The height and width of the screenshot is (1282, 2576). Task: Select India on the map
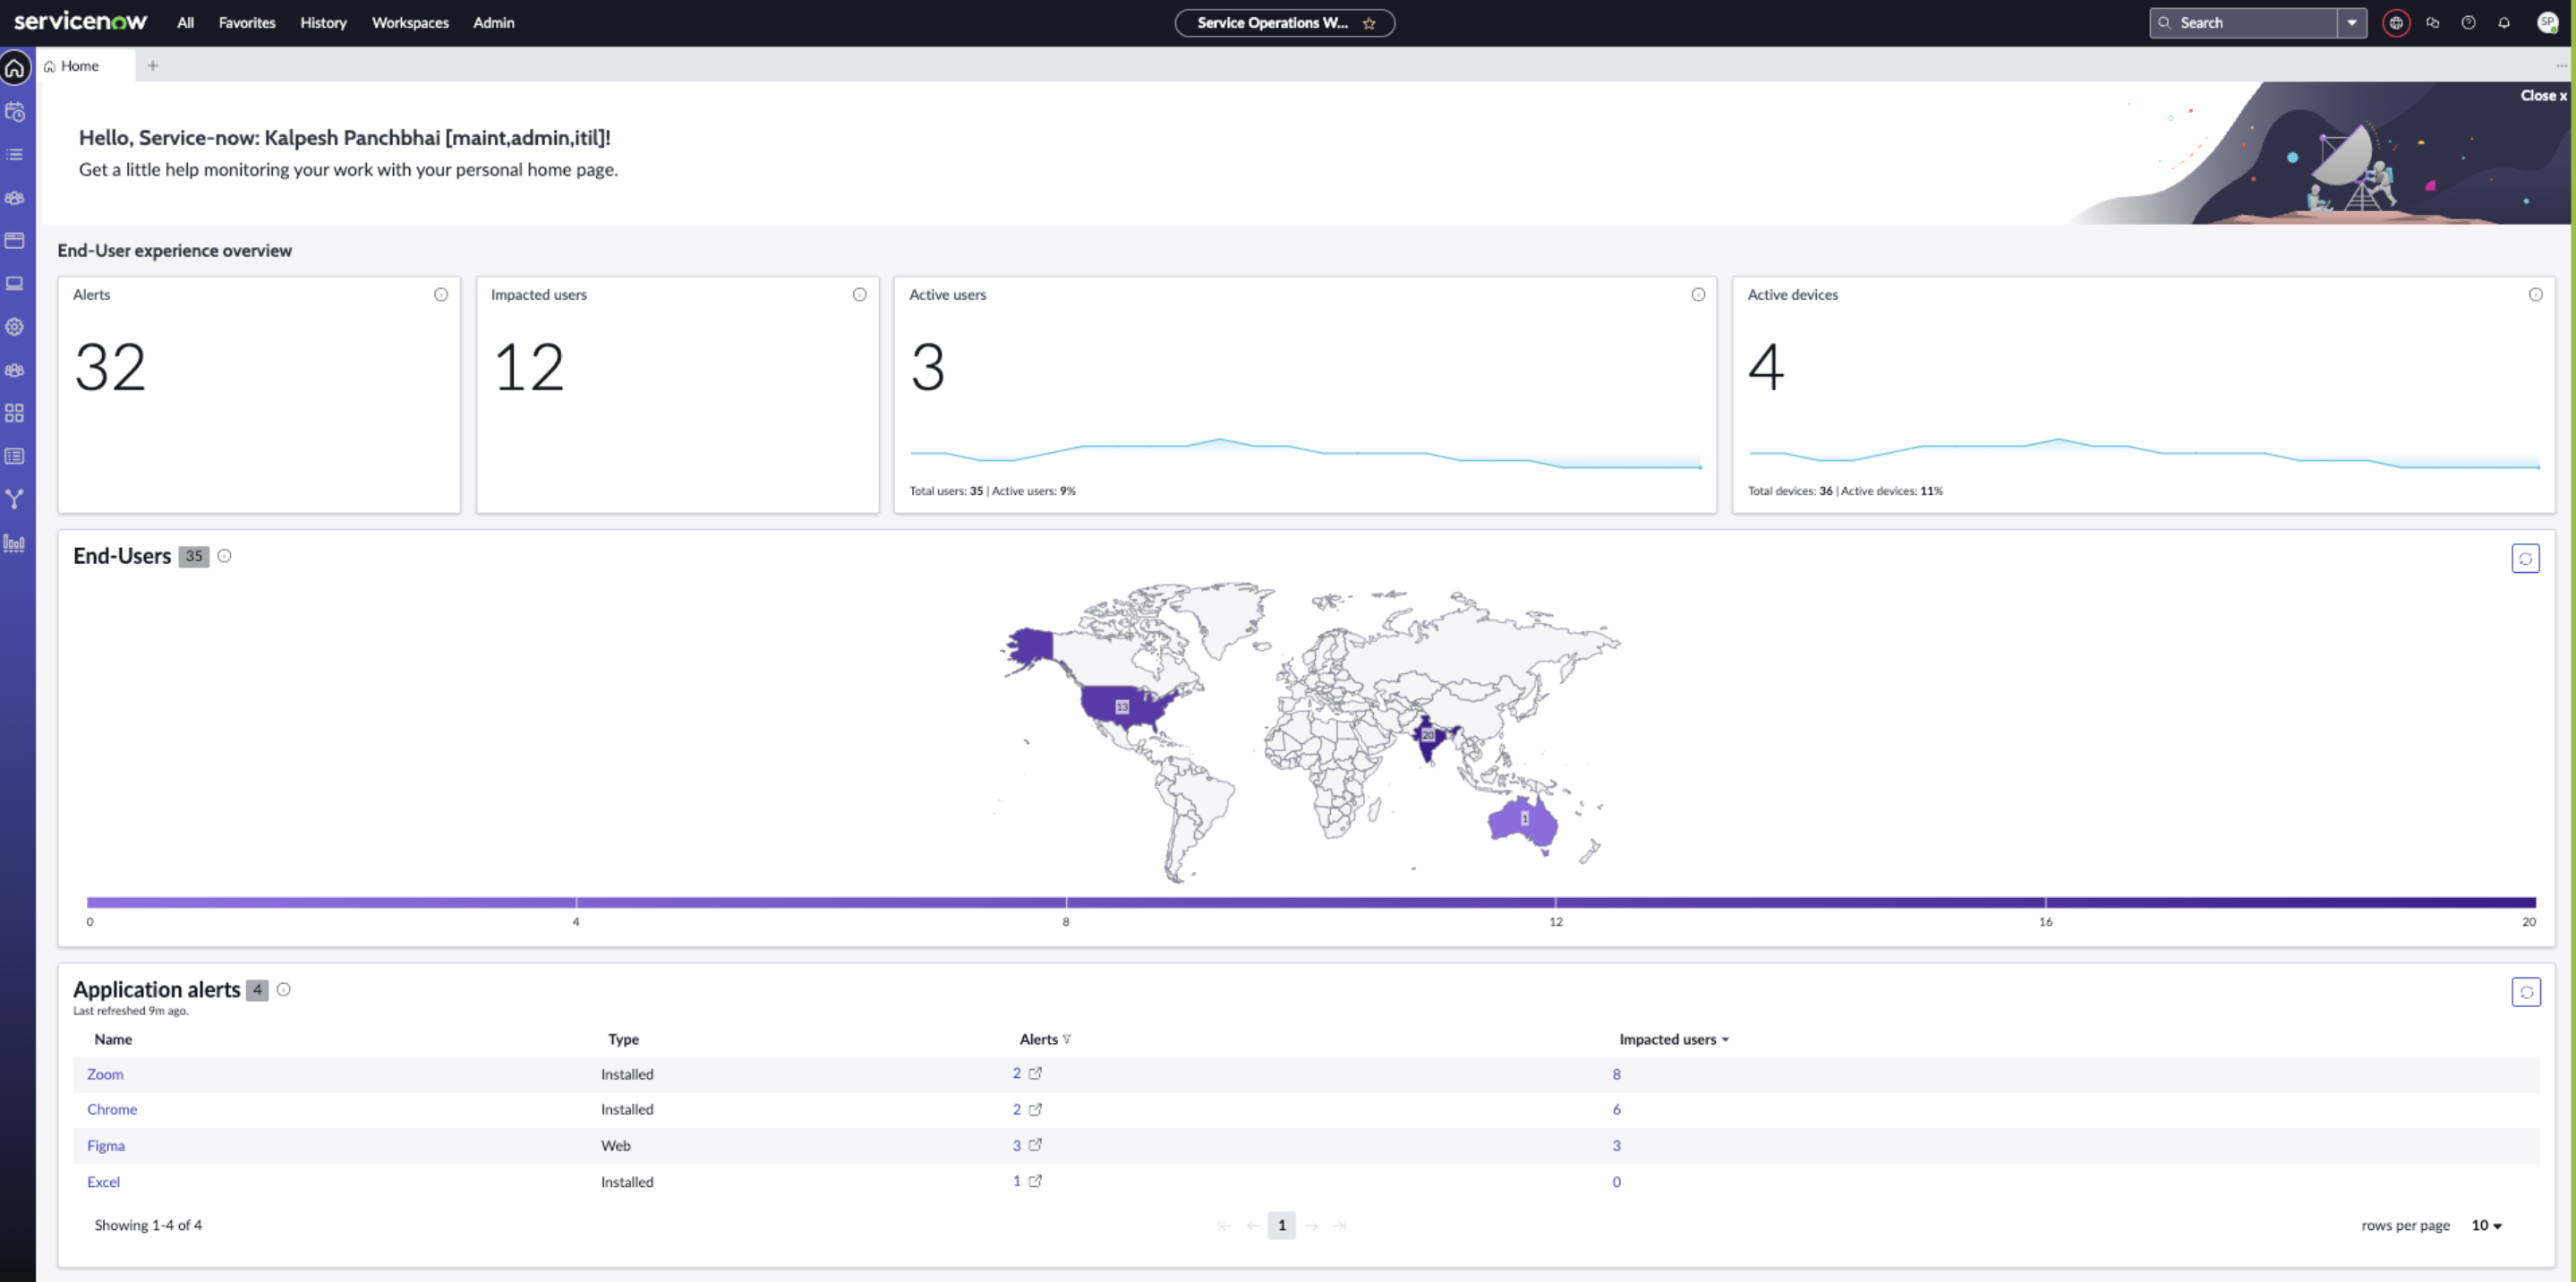pos(1428,735)
